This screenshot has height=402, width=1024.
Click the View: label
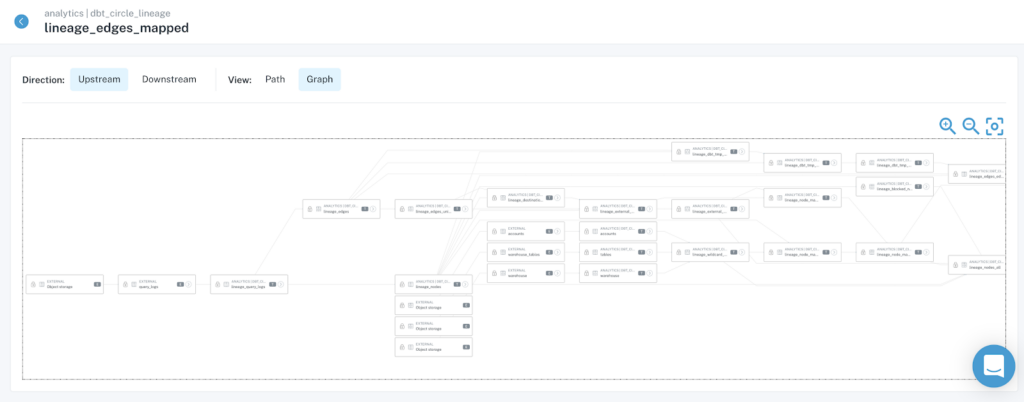240,80
